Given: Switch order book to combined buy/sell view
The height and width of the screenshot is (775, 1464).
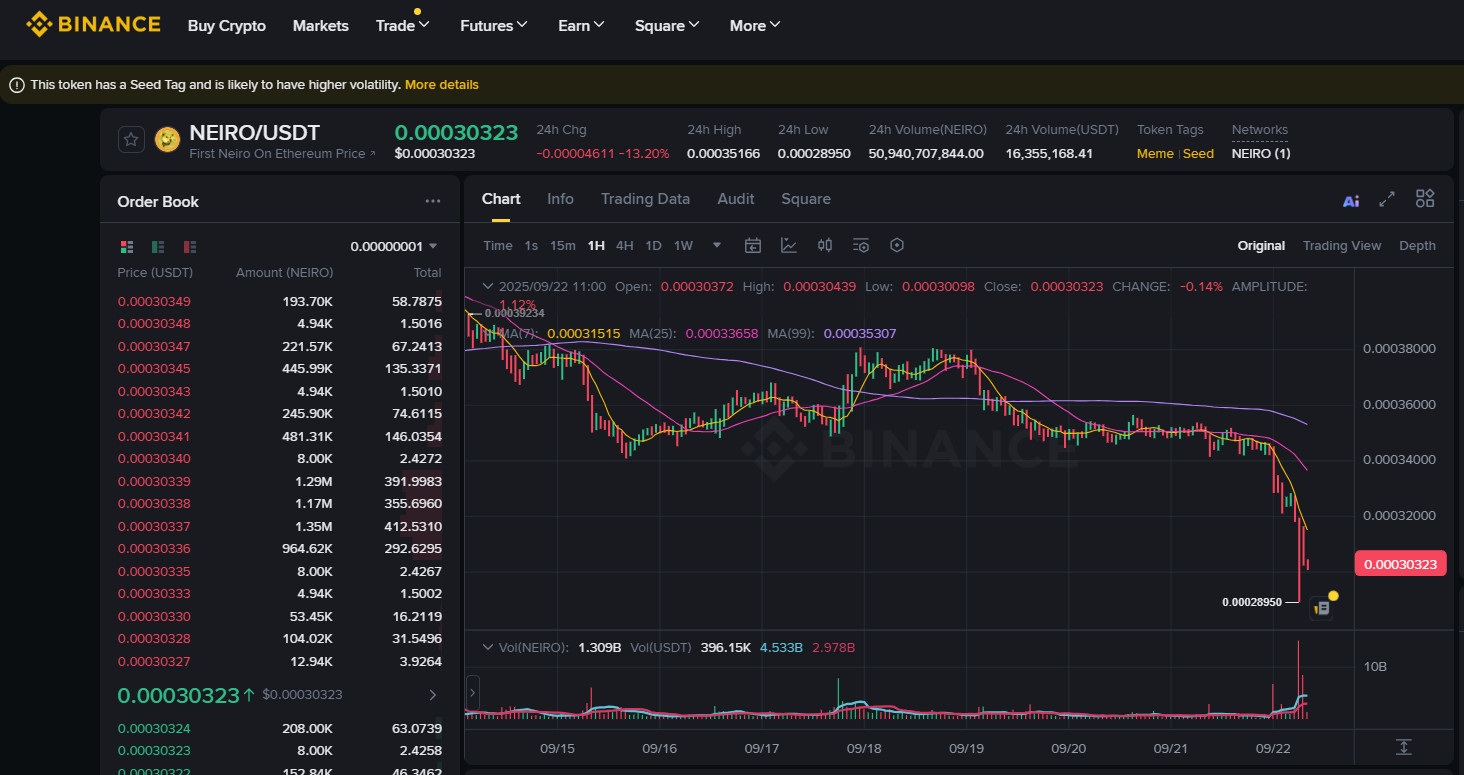Looking at the screenshot, I should coord(127,246).
